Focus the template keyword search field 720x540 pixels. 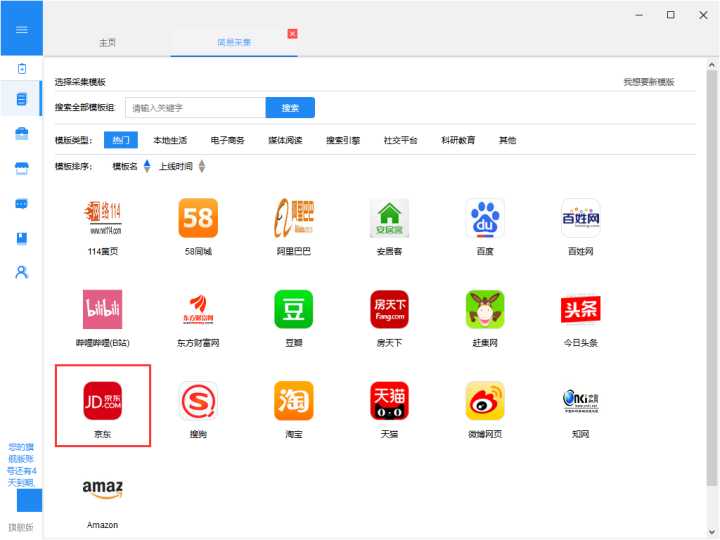195,108
